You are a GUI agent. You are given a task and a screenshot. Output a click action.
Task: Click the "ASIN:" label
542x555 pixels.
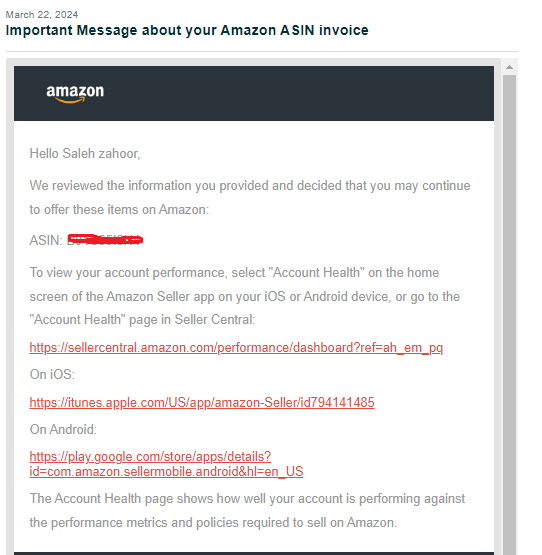(46, 240)
